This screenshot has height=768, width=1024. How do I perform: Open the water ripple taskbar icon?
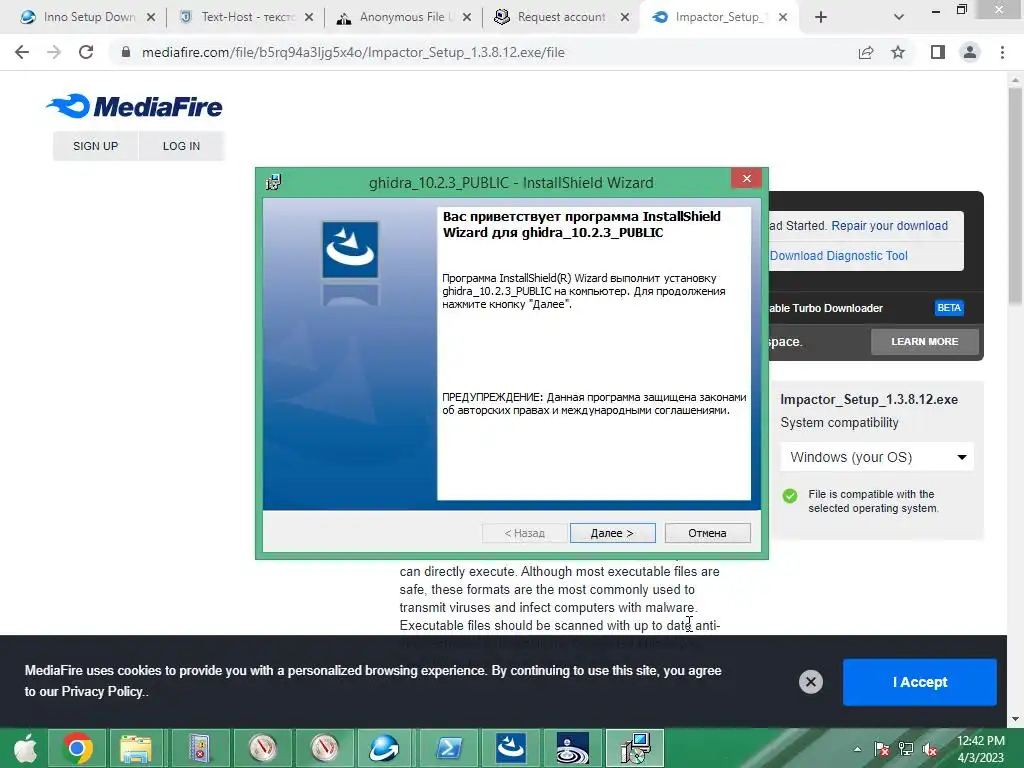[572, 748]
